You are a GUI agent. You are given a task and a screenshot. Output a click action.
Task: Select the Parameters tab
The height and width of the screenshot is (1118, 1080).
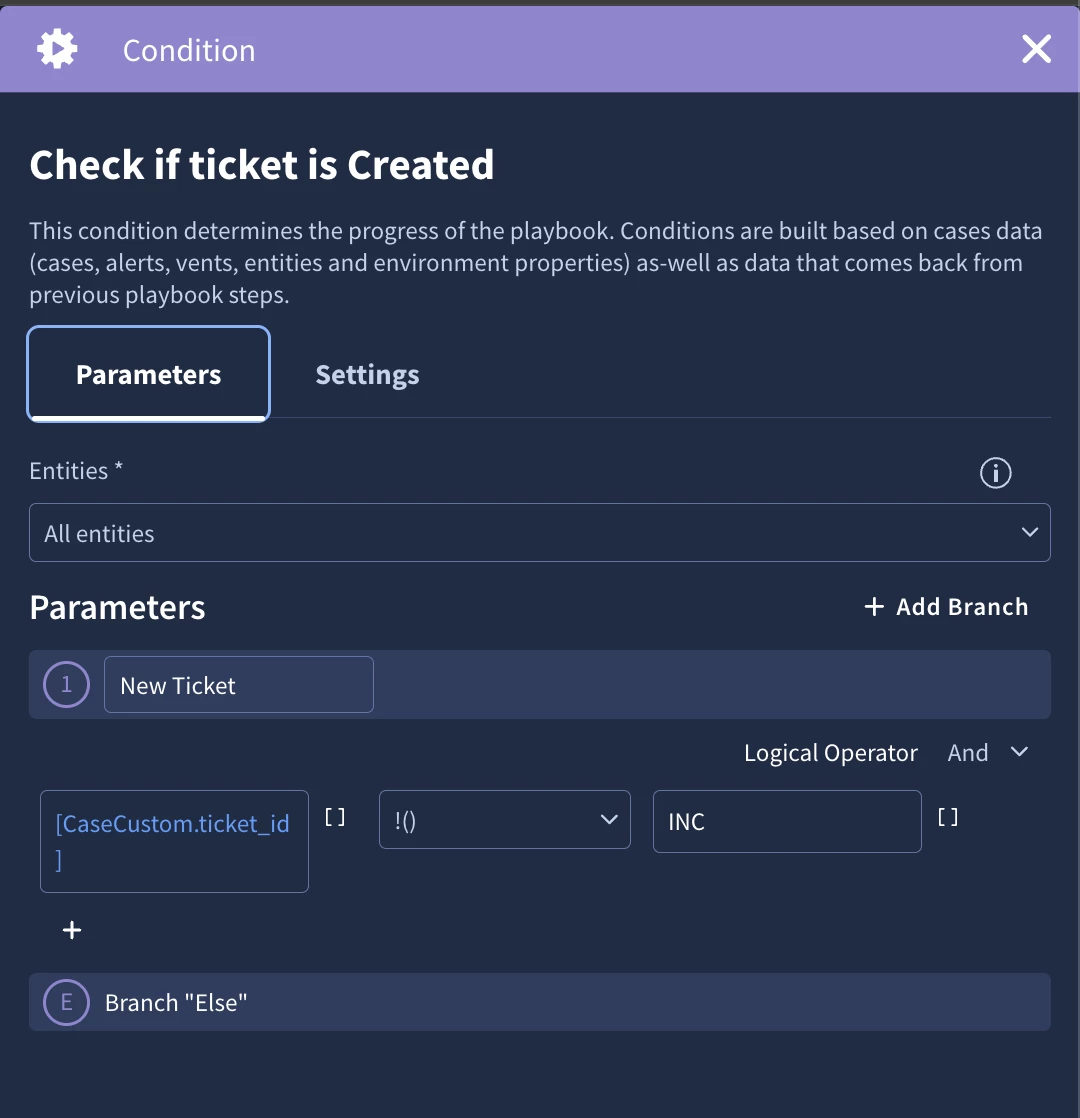coord(148,374)
